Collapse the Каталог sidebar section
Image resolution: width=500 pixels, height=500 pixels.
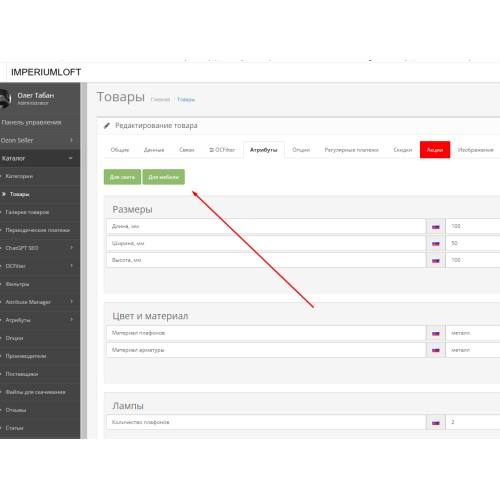pyautogui.click(x=37, y=158)
